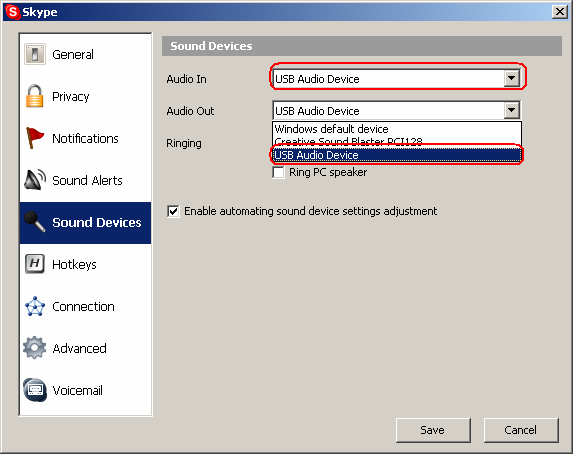Click the Audio In label
Image resolution: width=573 pixels, height=454 pixels.
[x=186, y=79]
